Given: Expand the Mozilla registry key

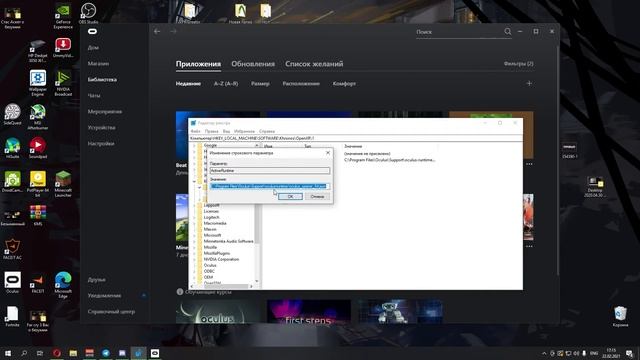Looking at the screenshot, I should tap(194, 247).
